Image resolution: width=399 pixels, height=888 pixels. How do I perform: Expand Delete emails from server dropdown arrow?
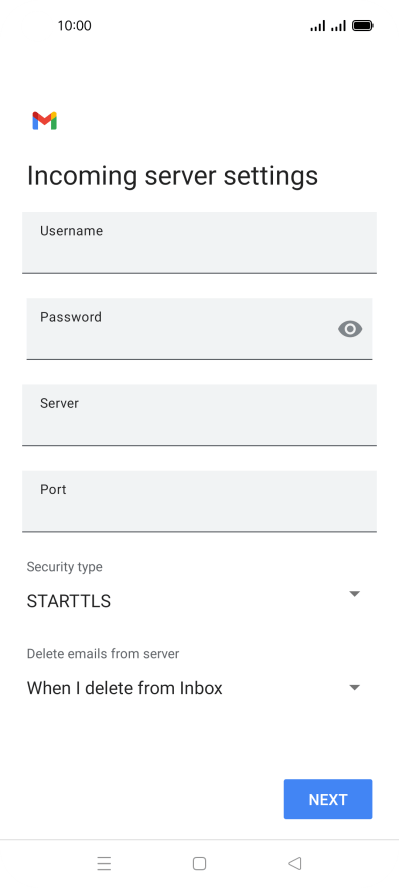click(354, 688)
